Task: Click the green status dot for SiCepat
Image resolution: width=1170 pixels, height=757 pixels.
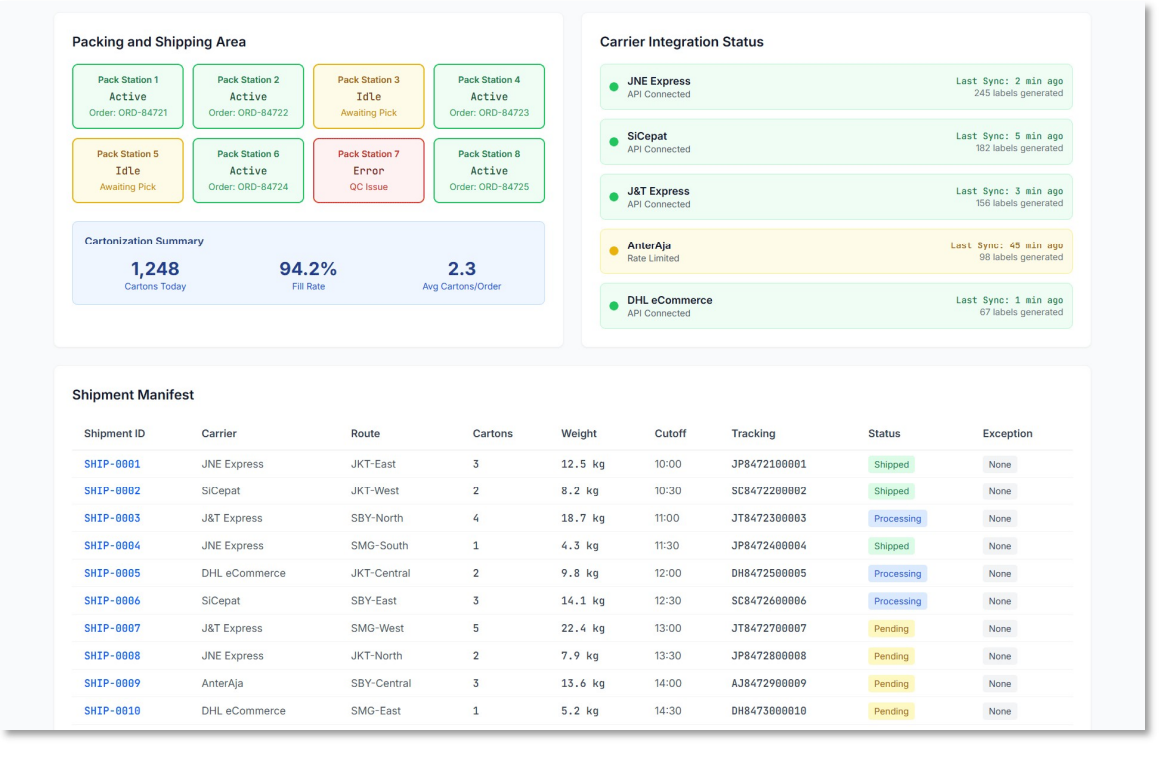Action: pyautogui.click(x=613, y=142)
